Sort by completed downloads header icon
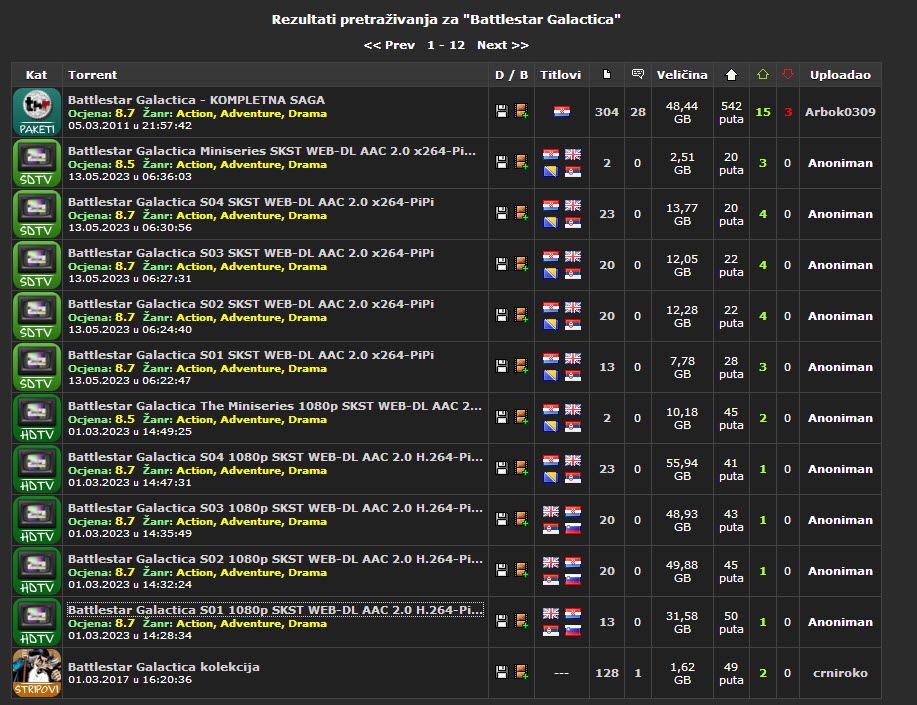Image resolution: width=917 pixels, height=705 pixels. pyautogui.click(x=732, y=74)
